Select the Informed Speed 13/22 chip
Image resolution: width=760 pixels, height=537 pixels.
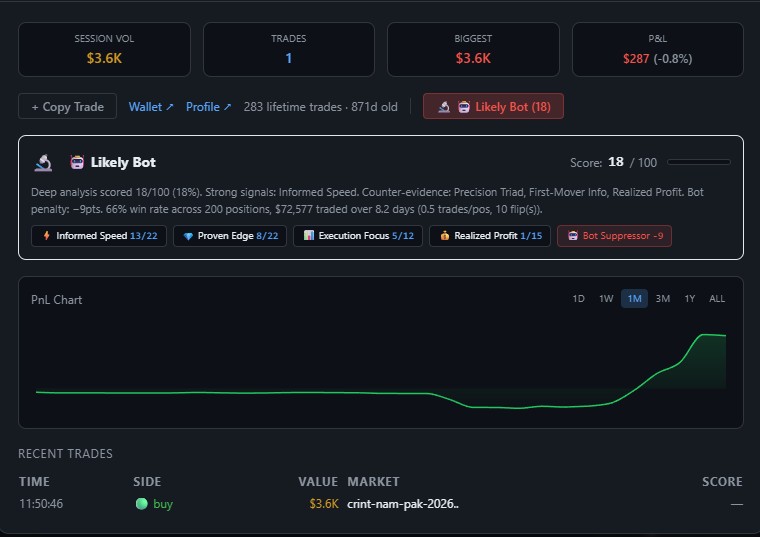99,236
